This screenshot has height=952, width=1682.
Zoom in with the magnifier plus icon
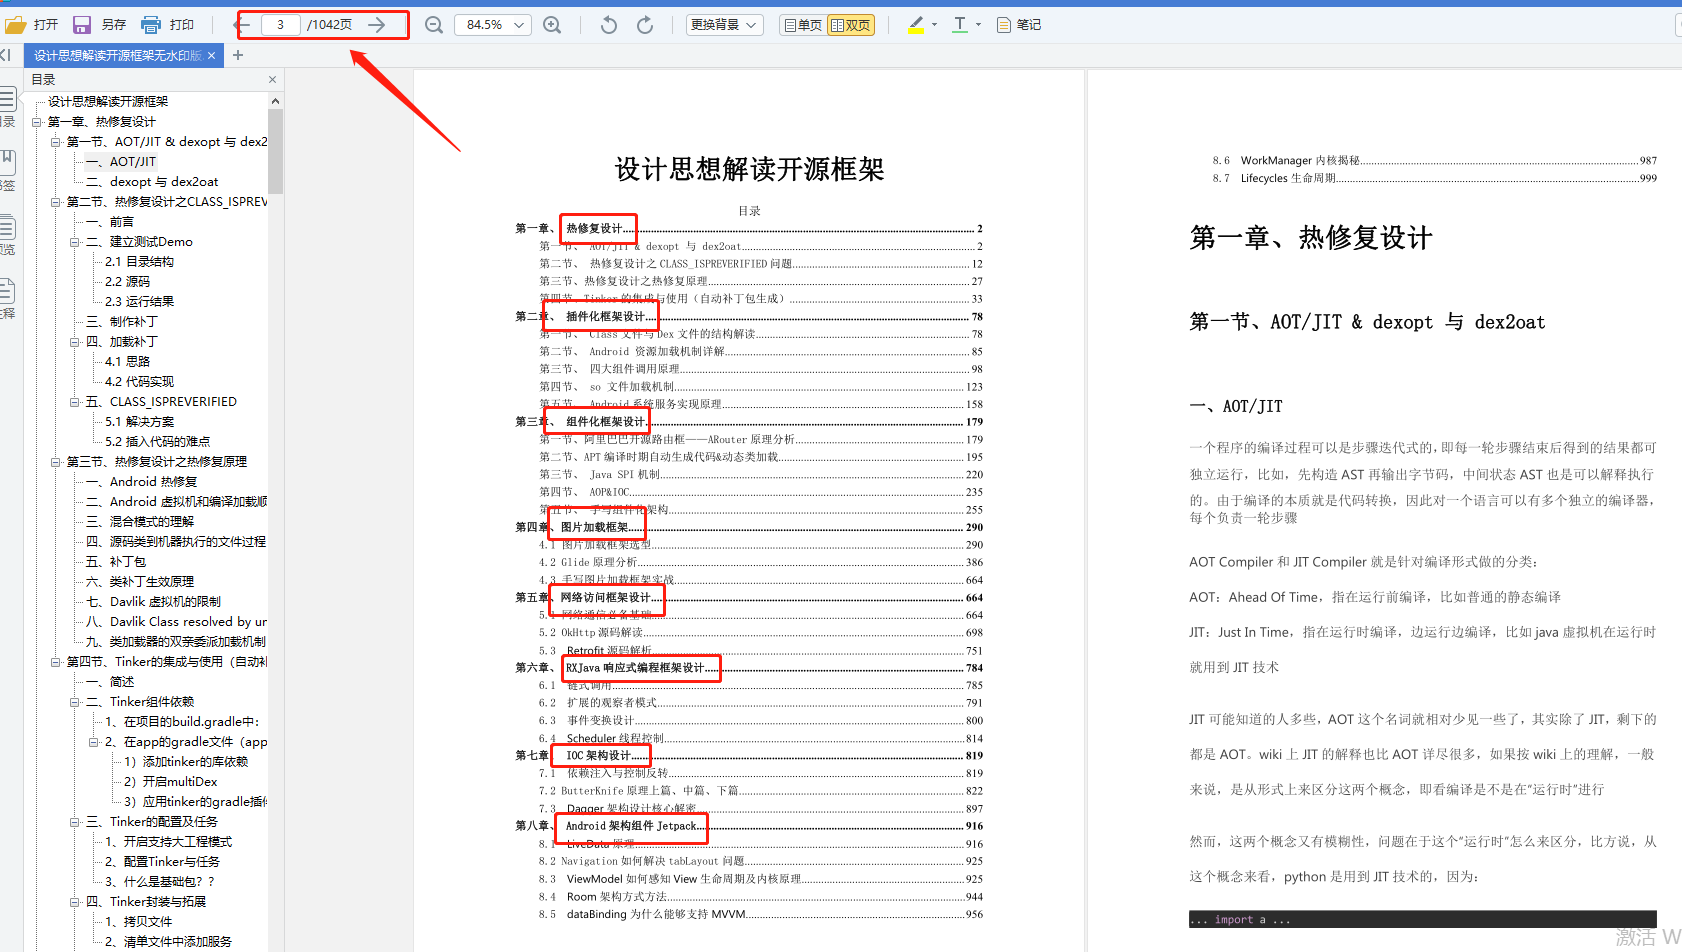click(x=552, y=24)
